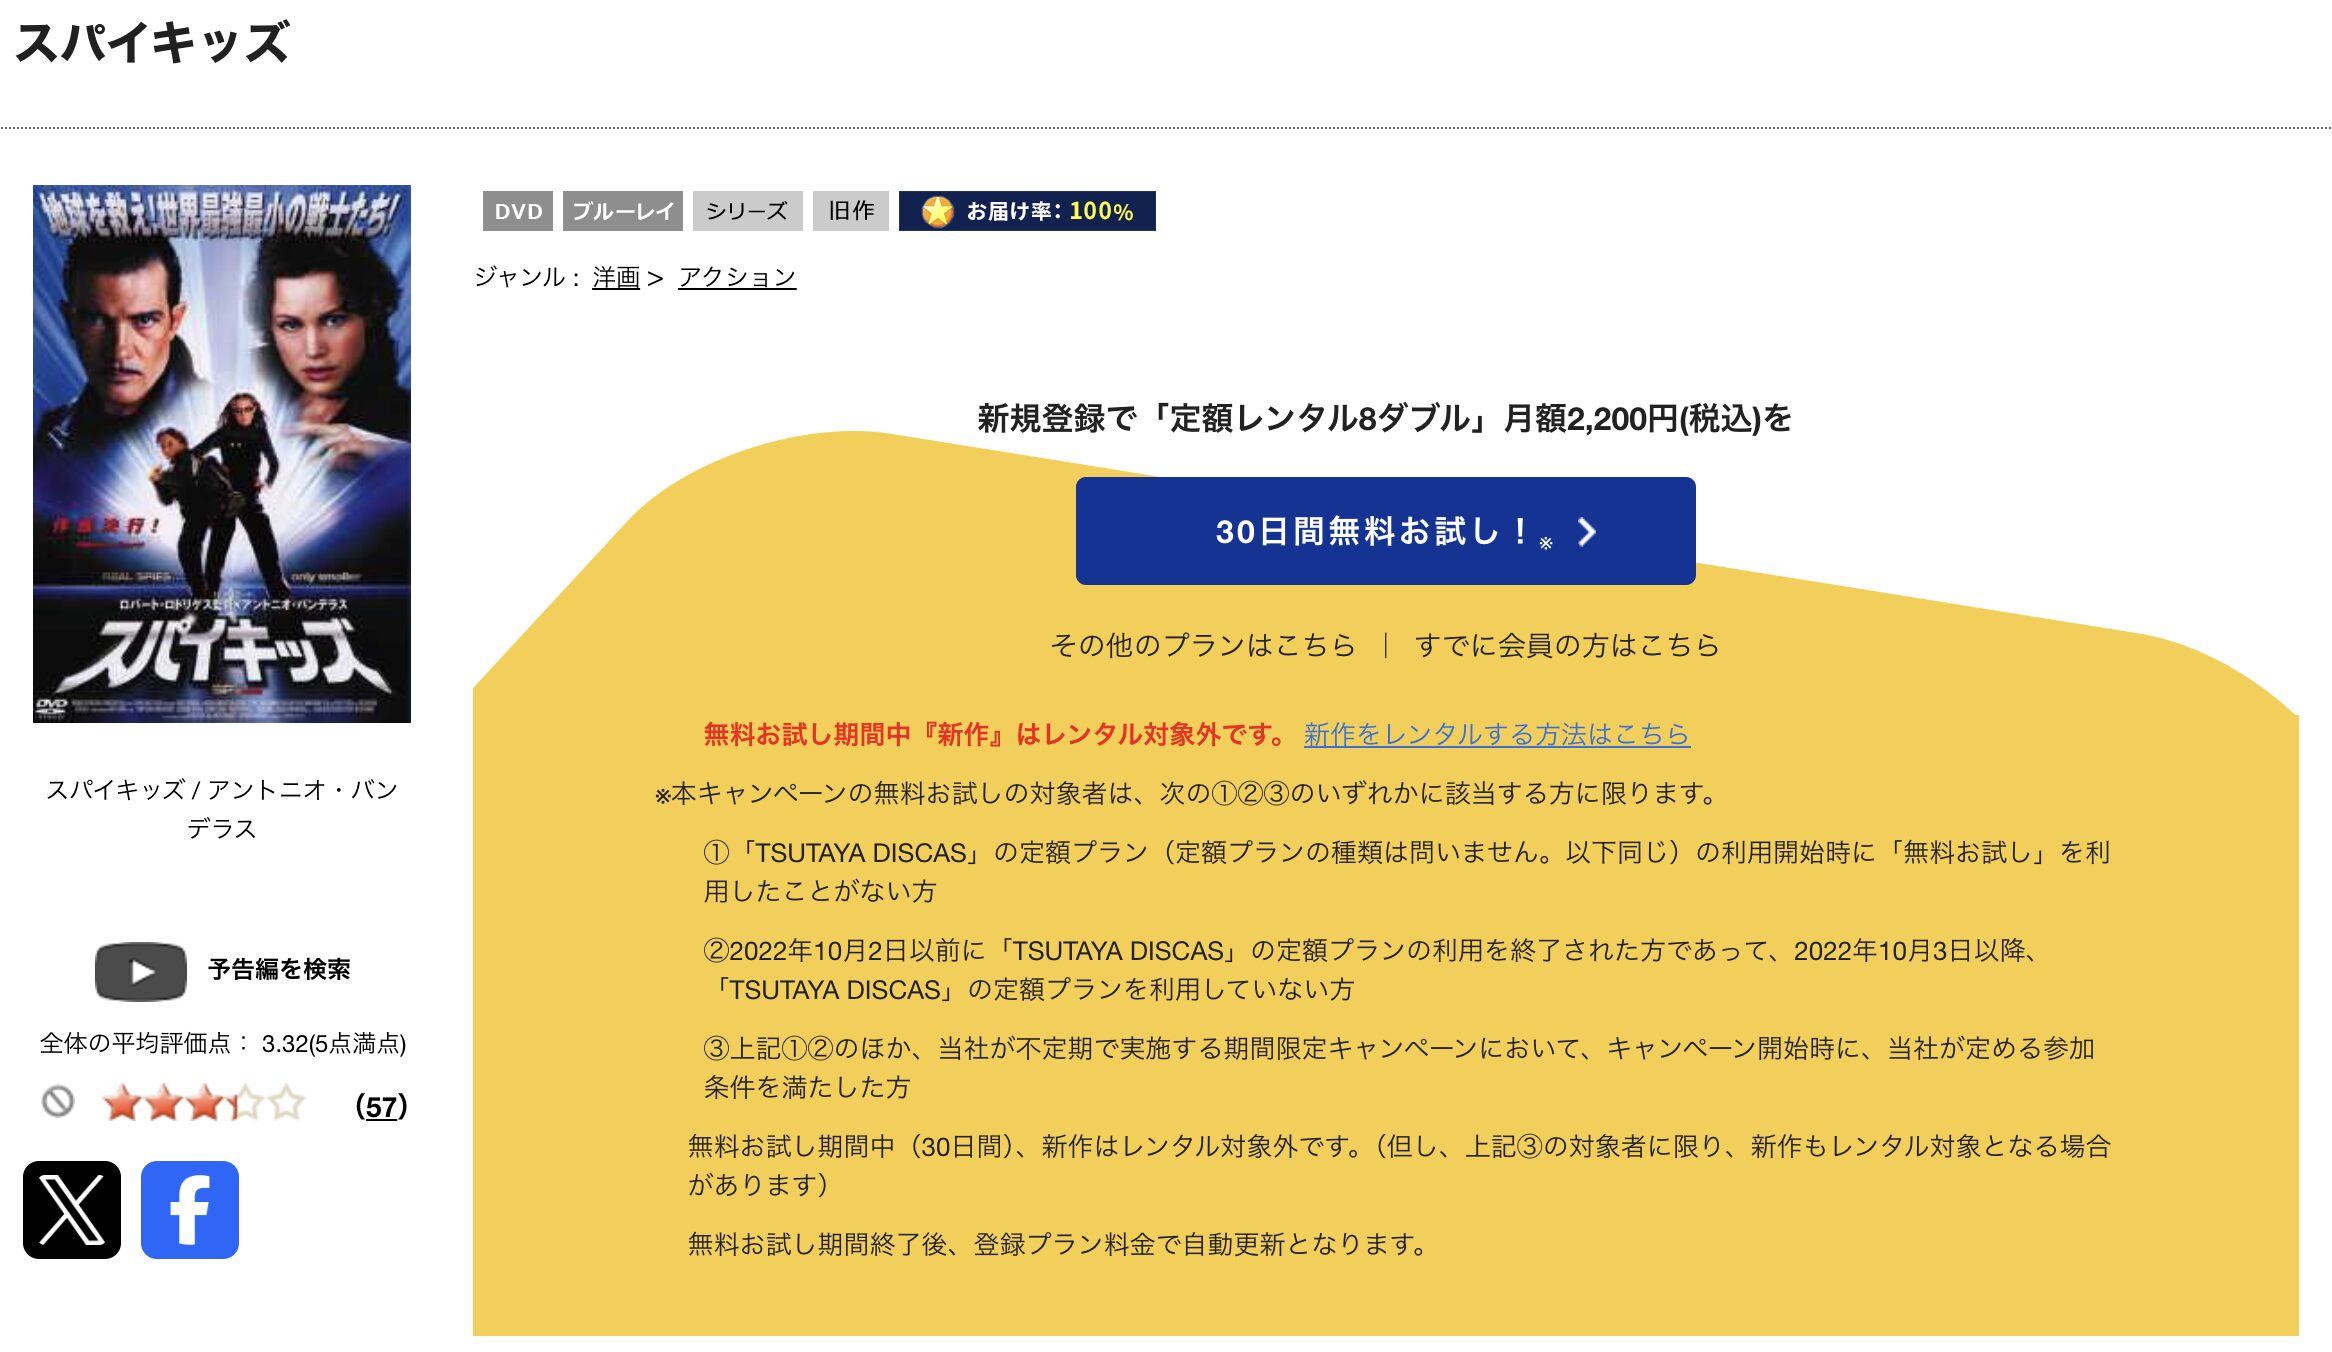The image size is (2332, 1352).
Task: Click the red 無料お試し期間中『新作』はレンタル対象外です notice
Action: [996, 734]
